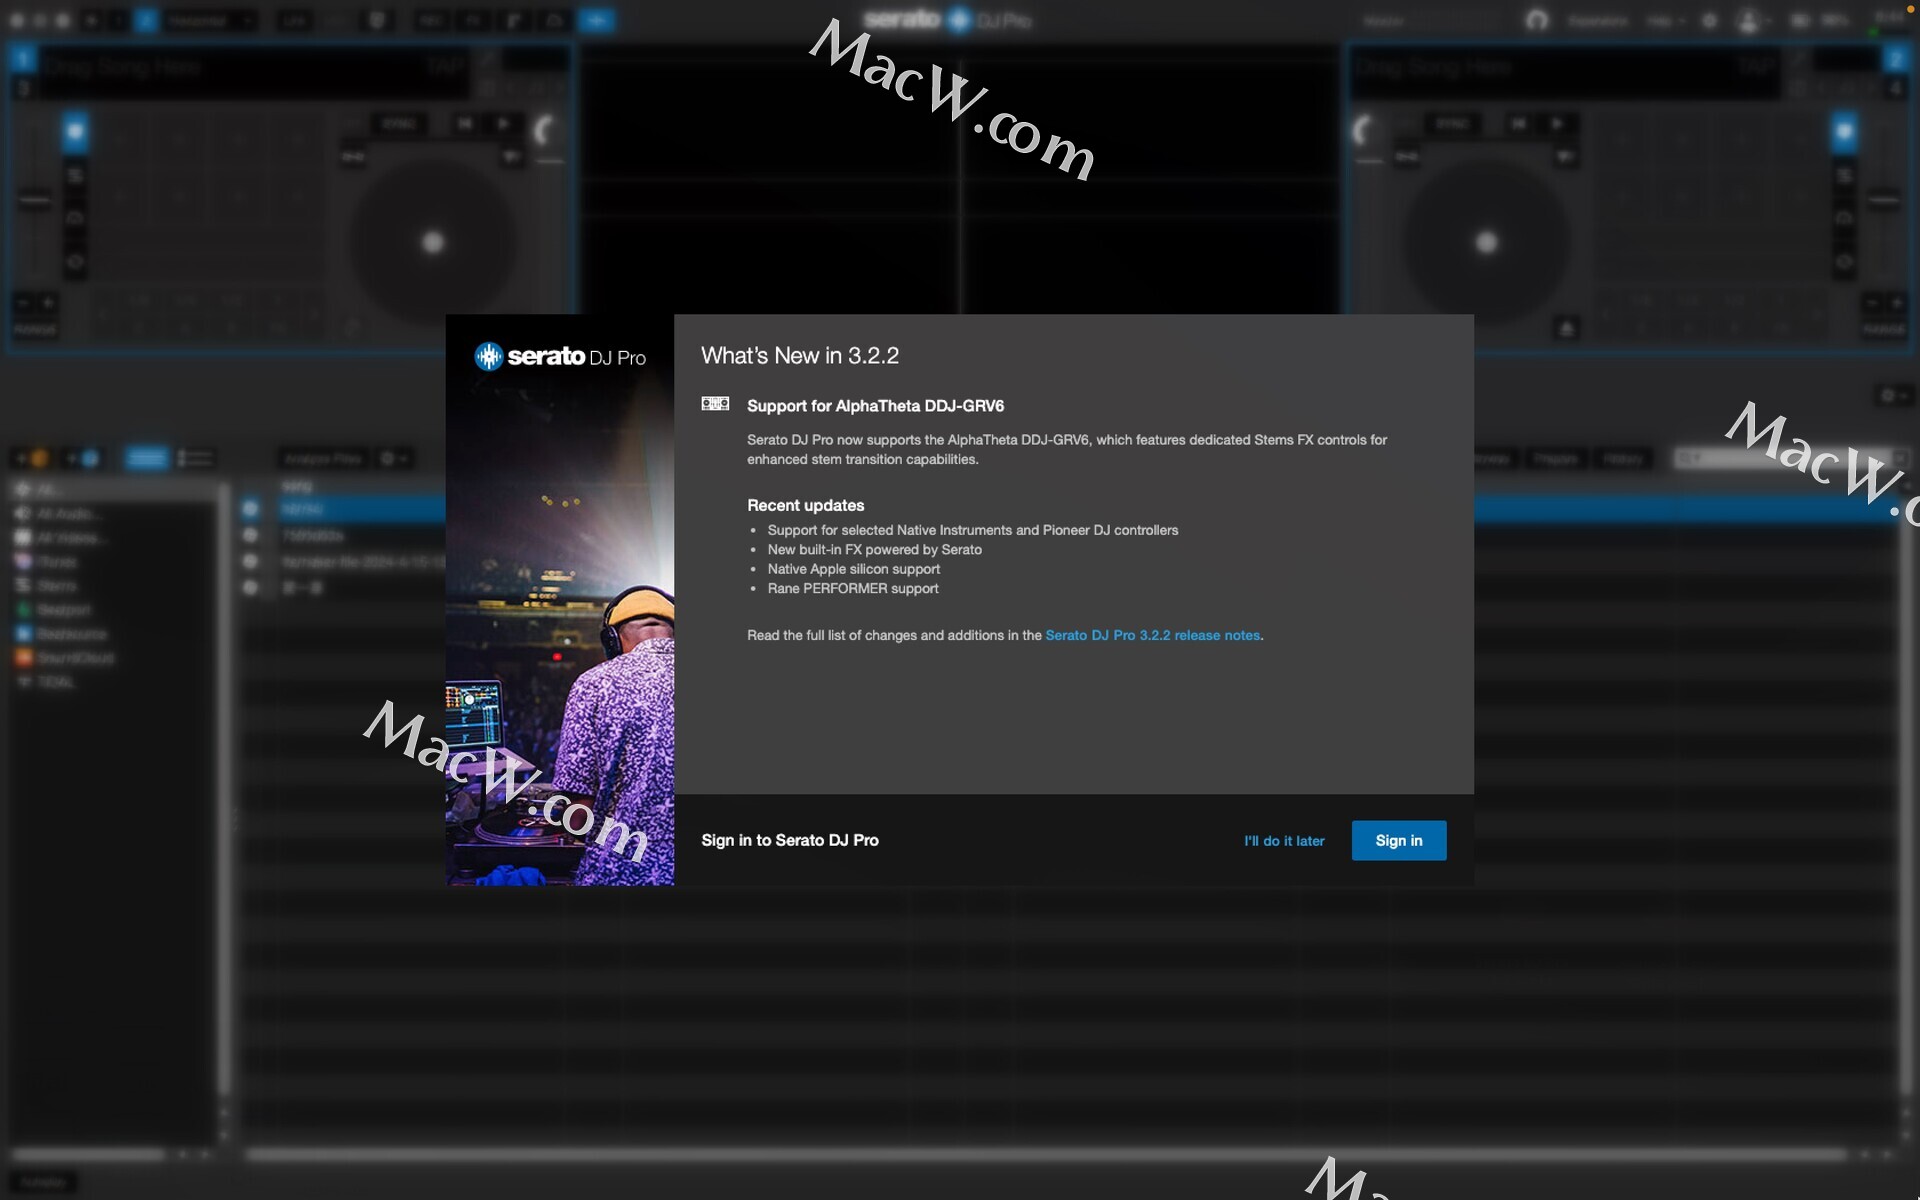Screen dimensions: 1920x1200
Task: Click the right deck platter
Action: (1486, 242)
